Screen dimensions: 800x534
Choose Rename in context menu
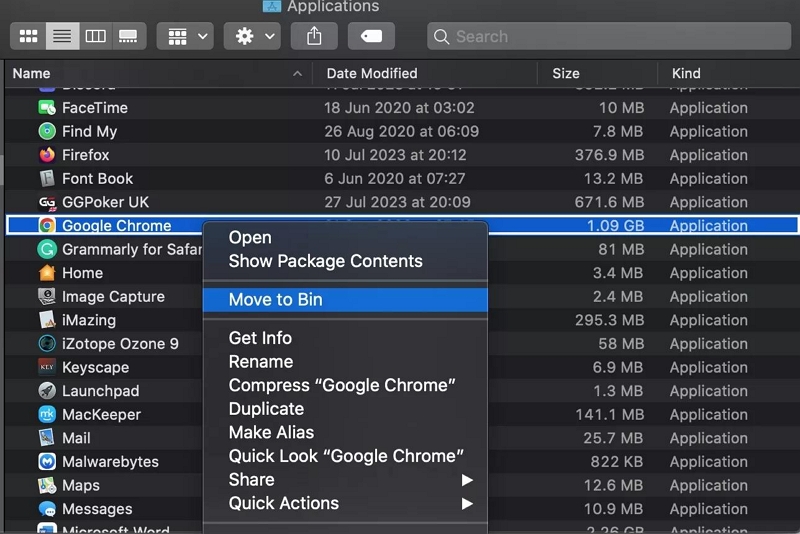click(x=345, y=362)
